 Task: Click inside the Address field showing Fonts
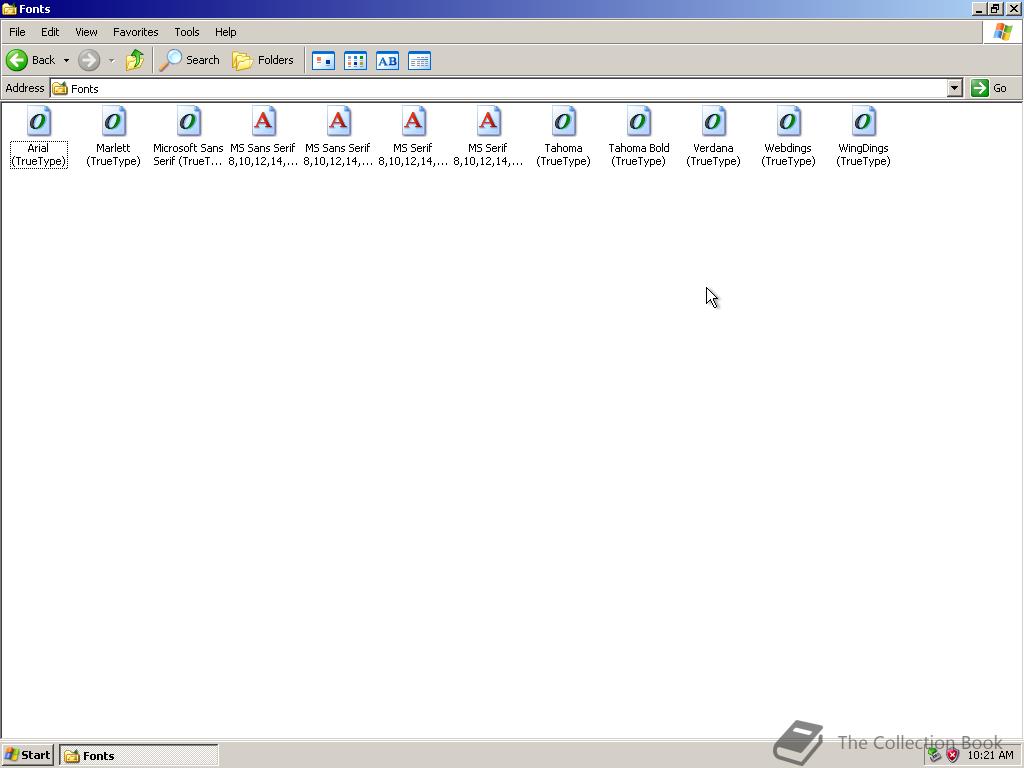pyautogui.click(x=499, y=88)
